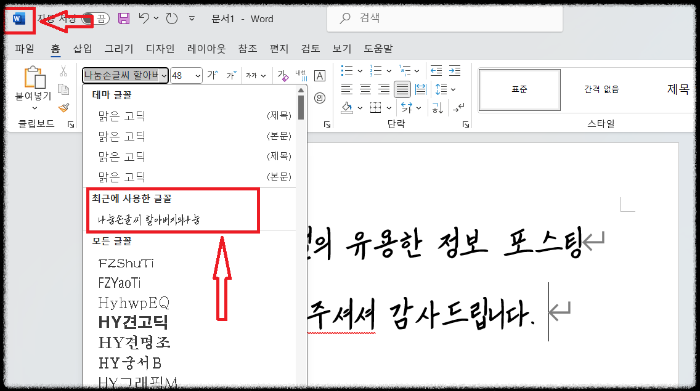Go to the 편지 tab
The width and height of the screenshot is (700, 391).
[x=279, y=48]
